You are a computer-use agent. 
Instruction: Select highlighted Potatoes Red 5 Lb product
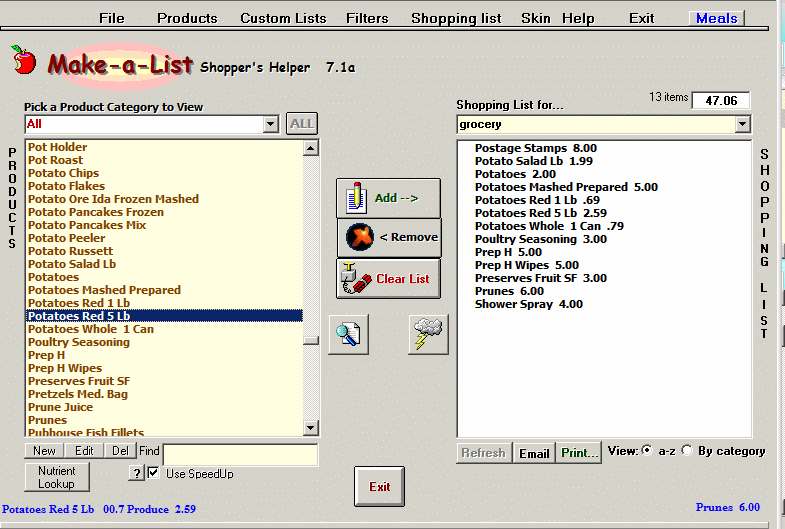(x=164, y=316)
